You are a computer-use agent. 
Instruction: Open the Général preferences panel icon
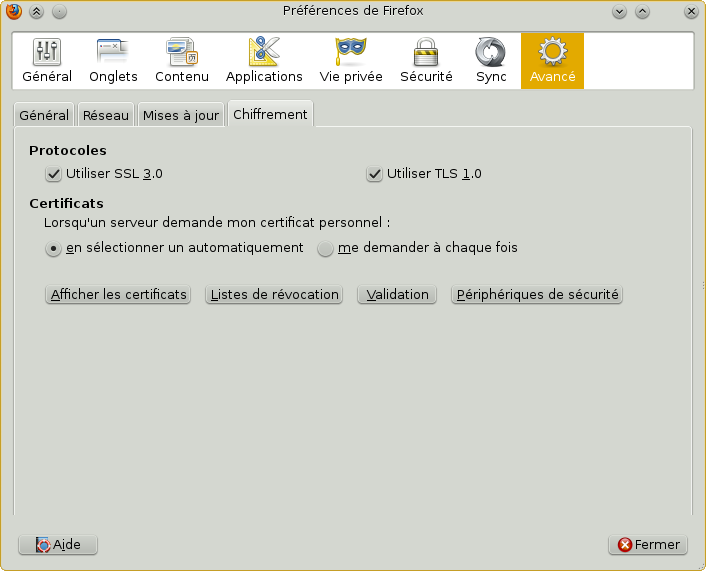[47, 61]
